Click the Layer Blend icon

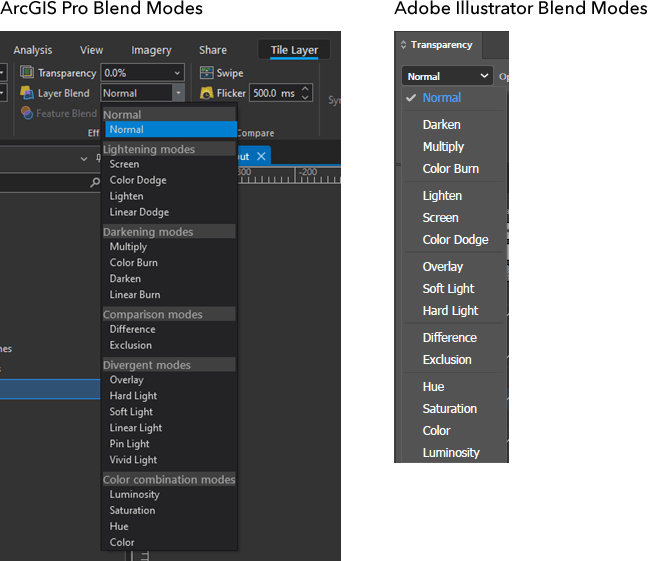click(27, 93)
